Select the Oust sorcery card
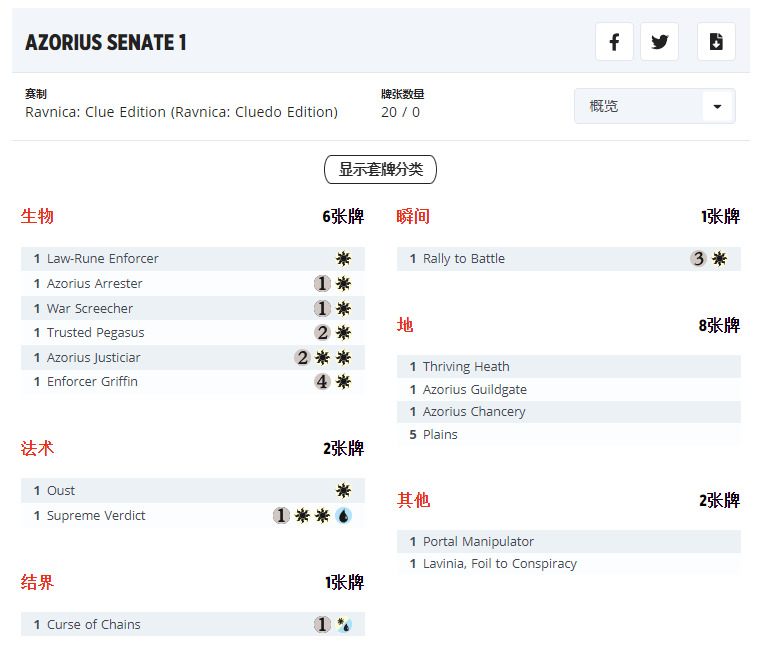This screenshot has height=654, width=763. point(61,491)
